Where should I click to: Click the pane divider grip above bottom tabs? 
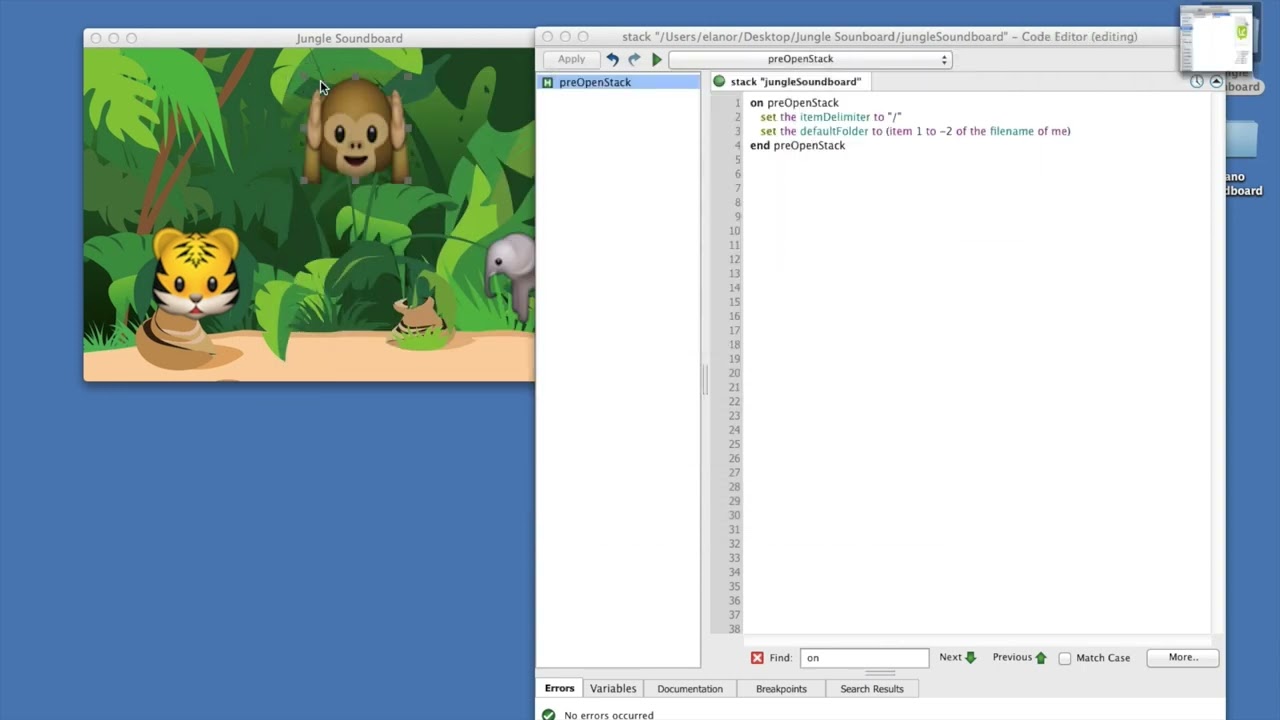880,673
